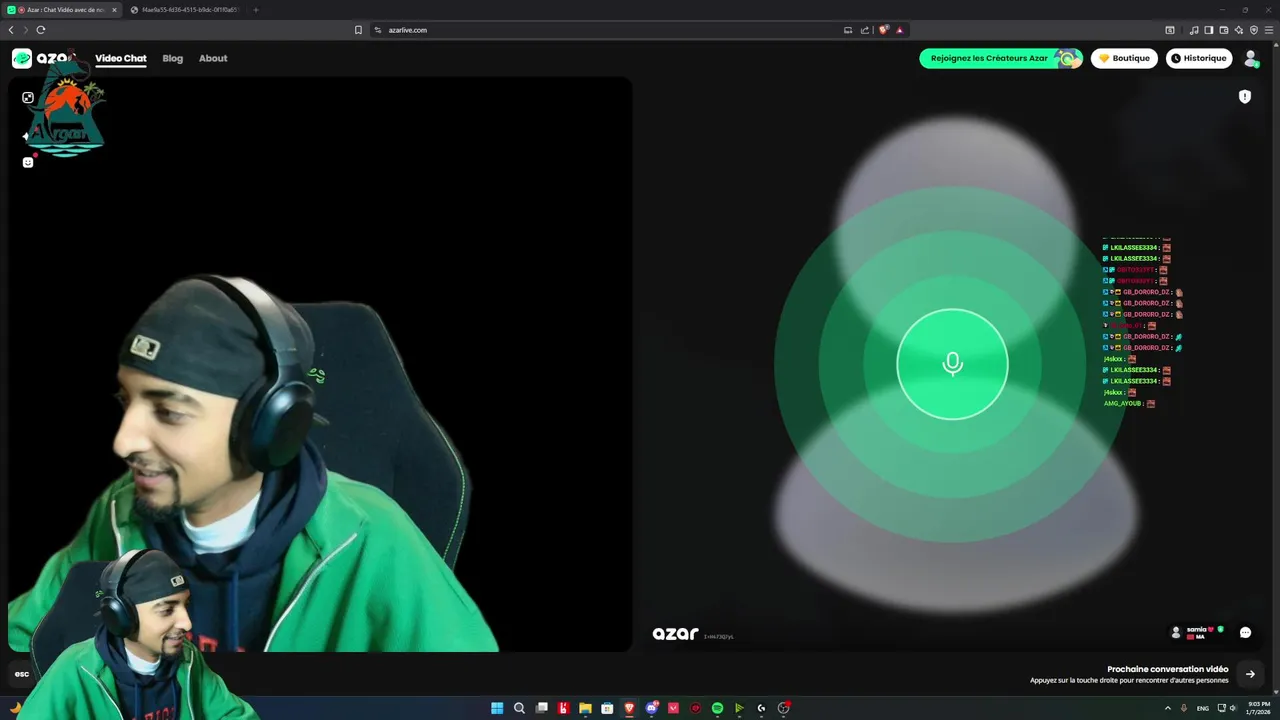Open the Blog page link
The height and width of the screenshot is (720, 1280).
coord(173,58)
